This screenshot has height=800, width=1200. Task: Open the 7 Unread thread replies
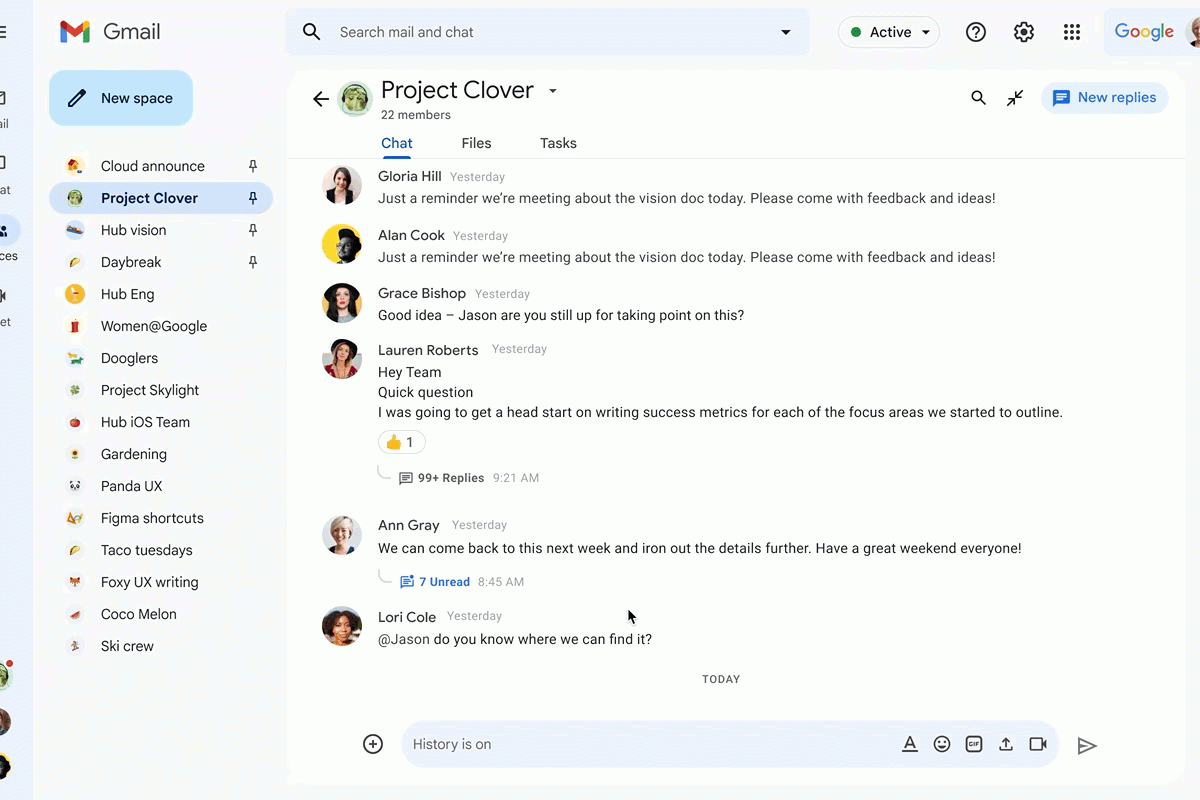(x=443, y=582)
